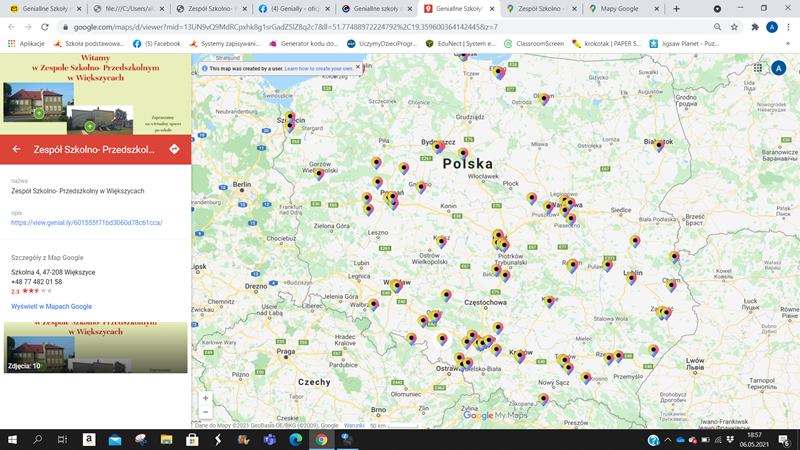Viewport: 800px width, 450px height.
Task: Click the directions icon in the red header
Action: click(174, 149)
